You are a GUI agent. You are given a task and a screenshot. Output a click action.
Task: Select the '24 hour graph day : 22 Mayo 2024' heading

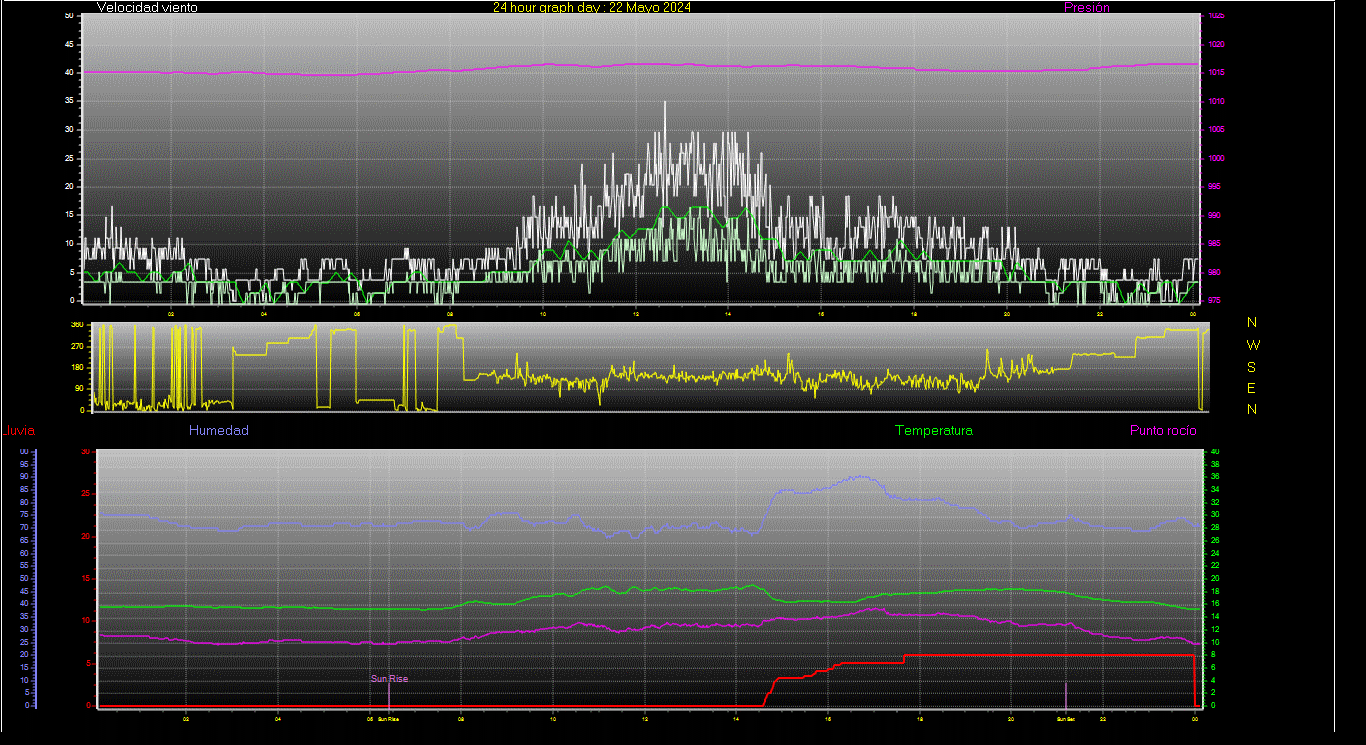click(592, 7)
